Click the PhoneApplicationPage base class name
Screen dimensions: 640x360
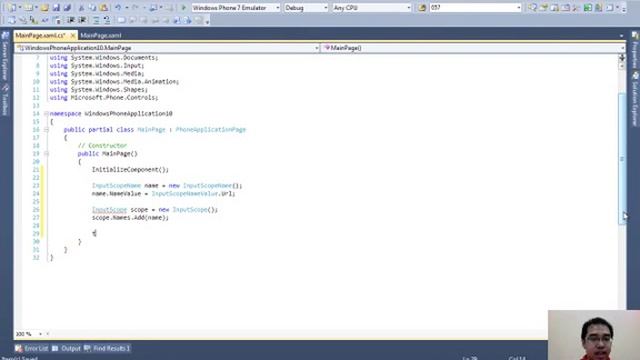pyautogui.click(x=211, y=129)
